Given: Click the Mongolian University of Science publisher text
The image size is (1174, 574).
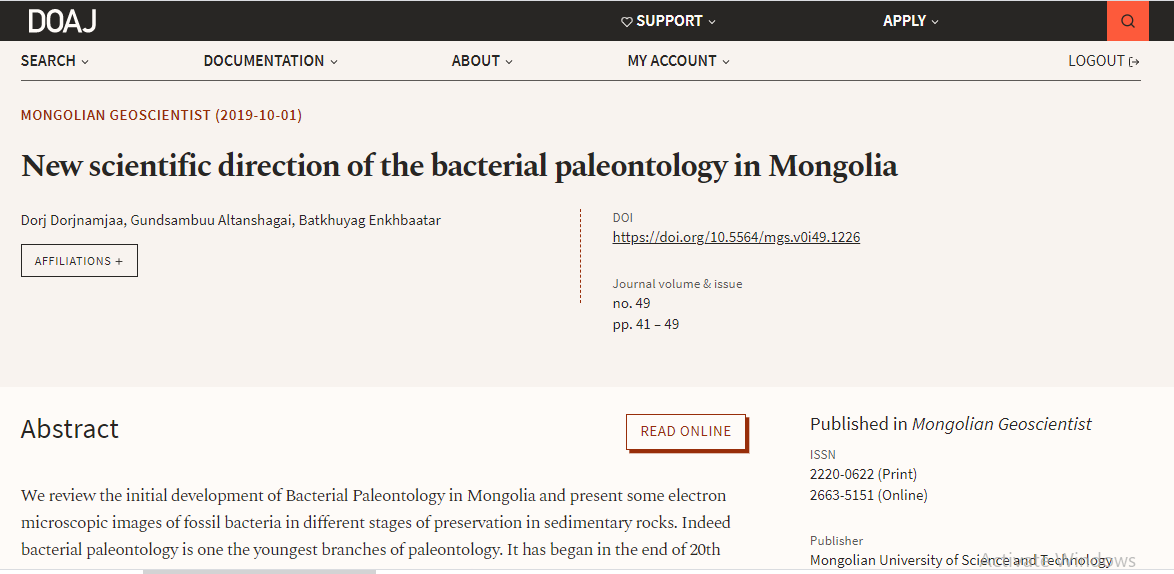Looking at the screenshot, I should [961, 560].
